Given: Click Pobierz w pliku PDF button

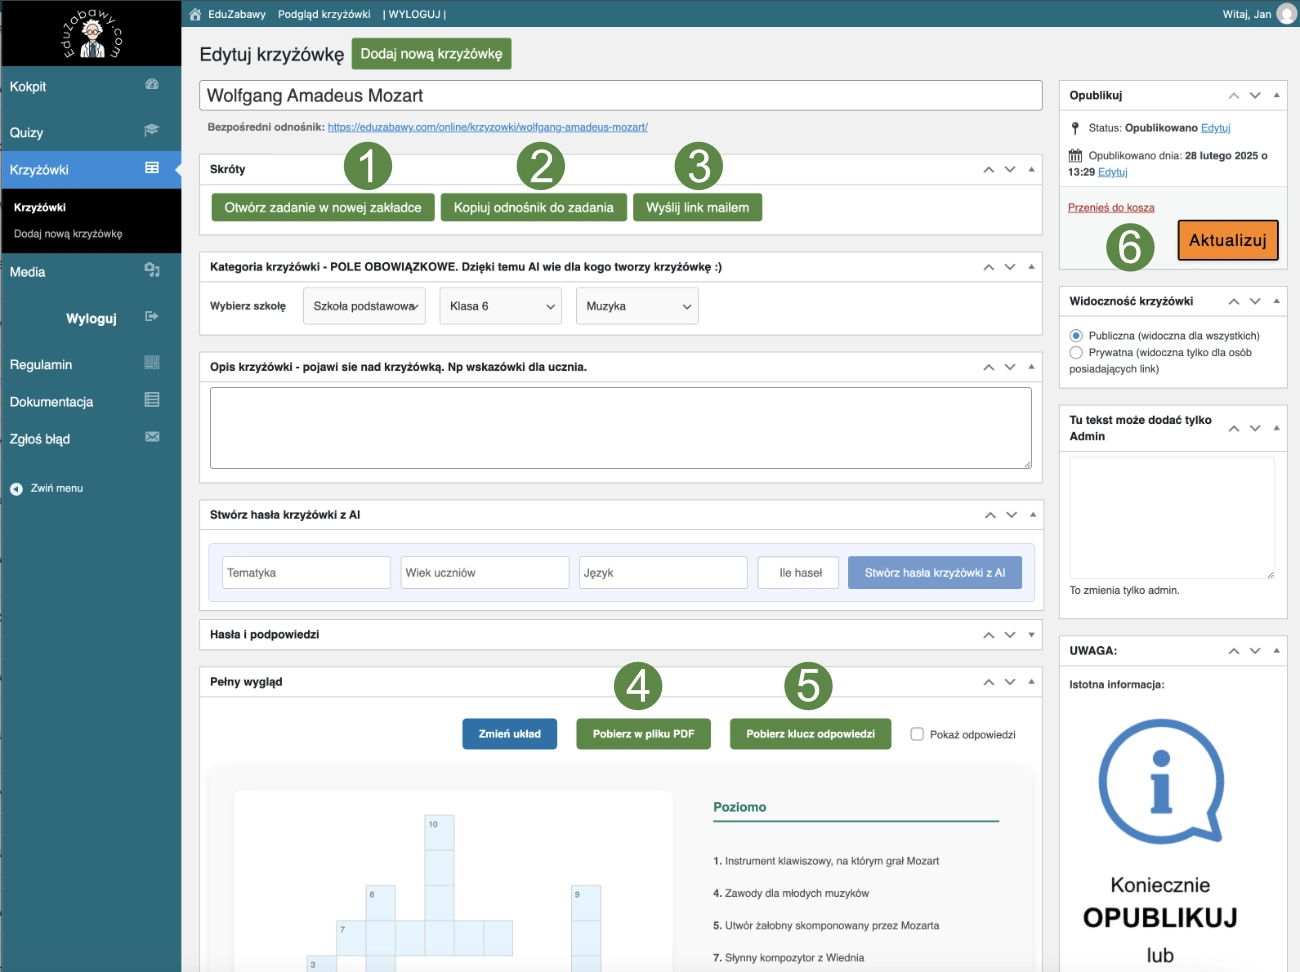Looking at the screenshot, I should point(643,734).
